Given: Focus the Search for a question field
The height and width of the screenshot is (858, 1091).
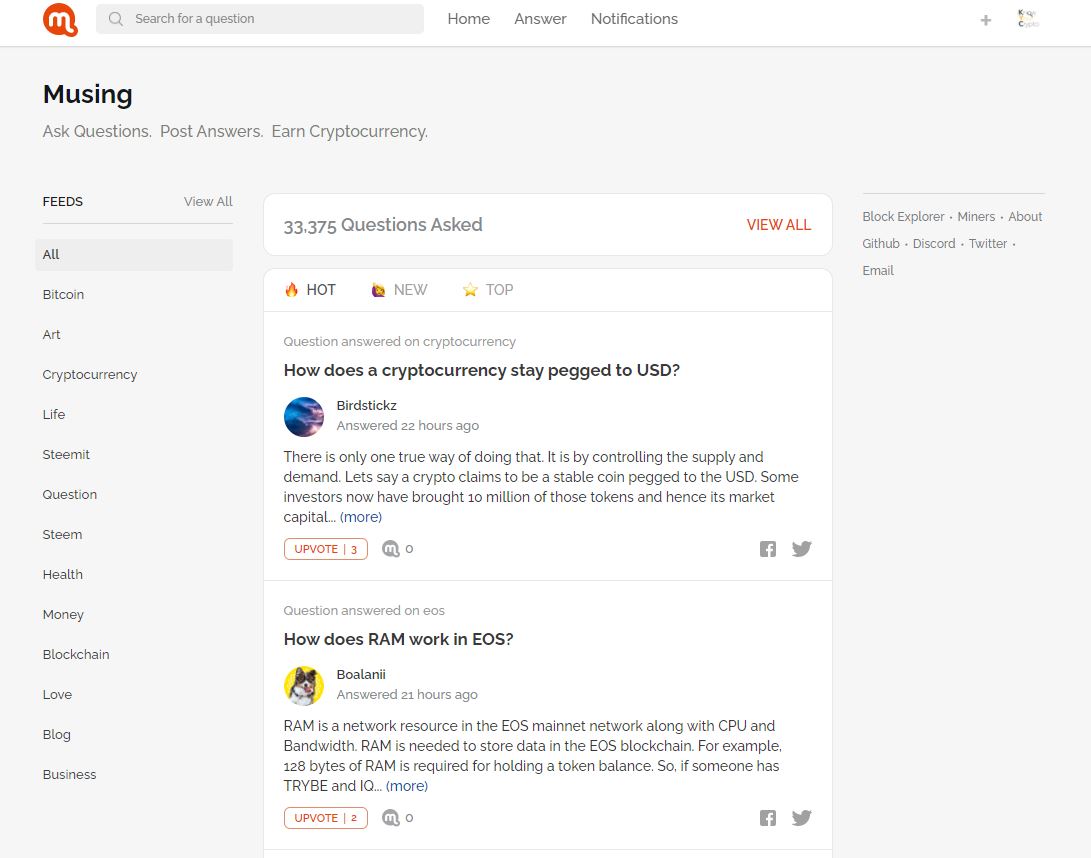Looking at the screenshot, I should point(260,19).
